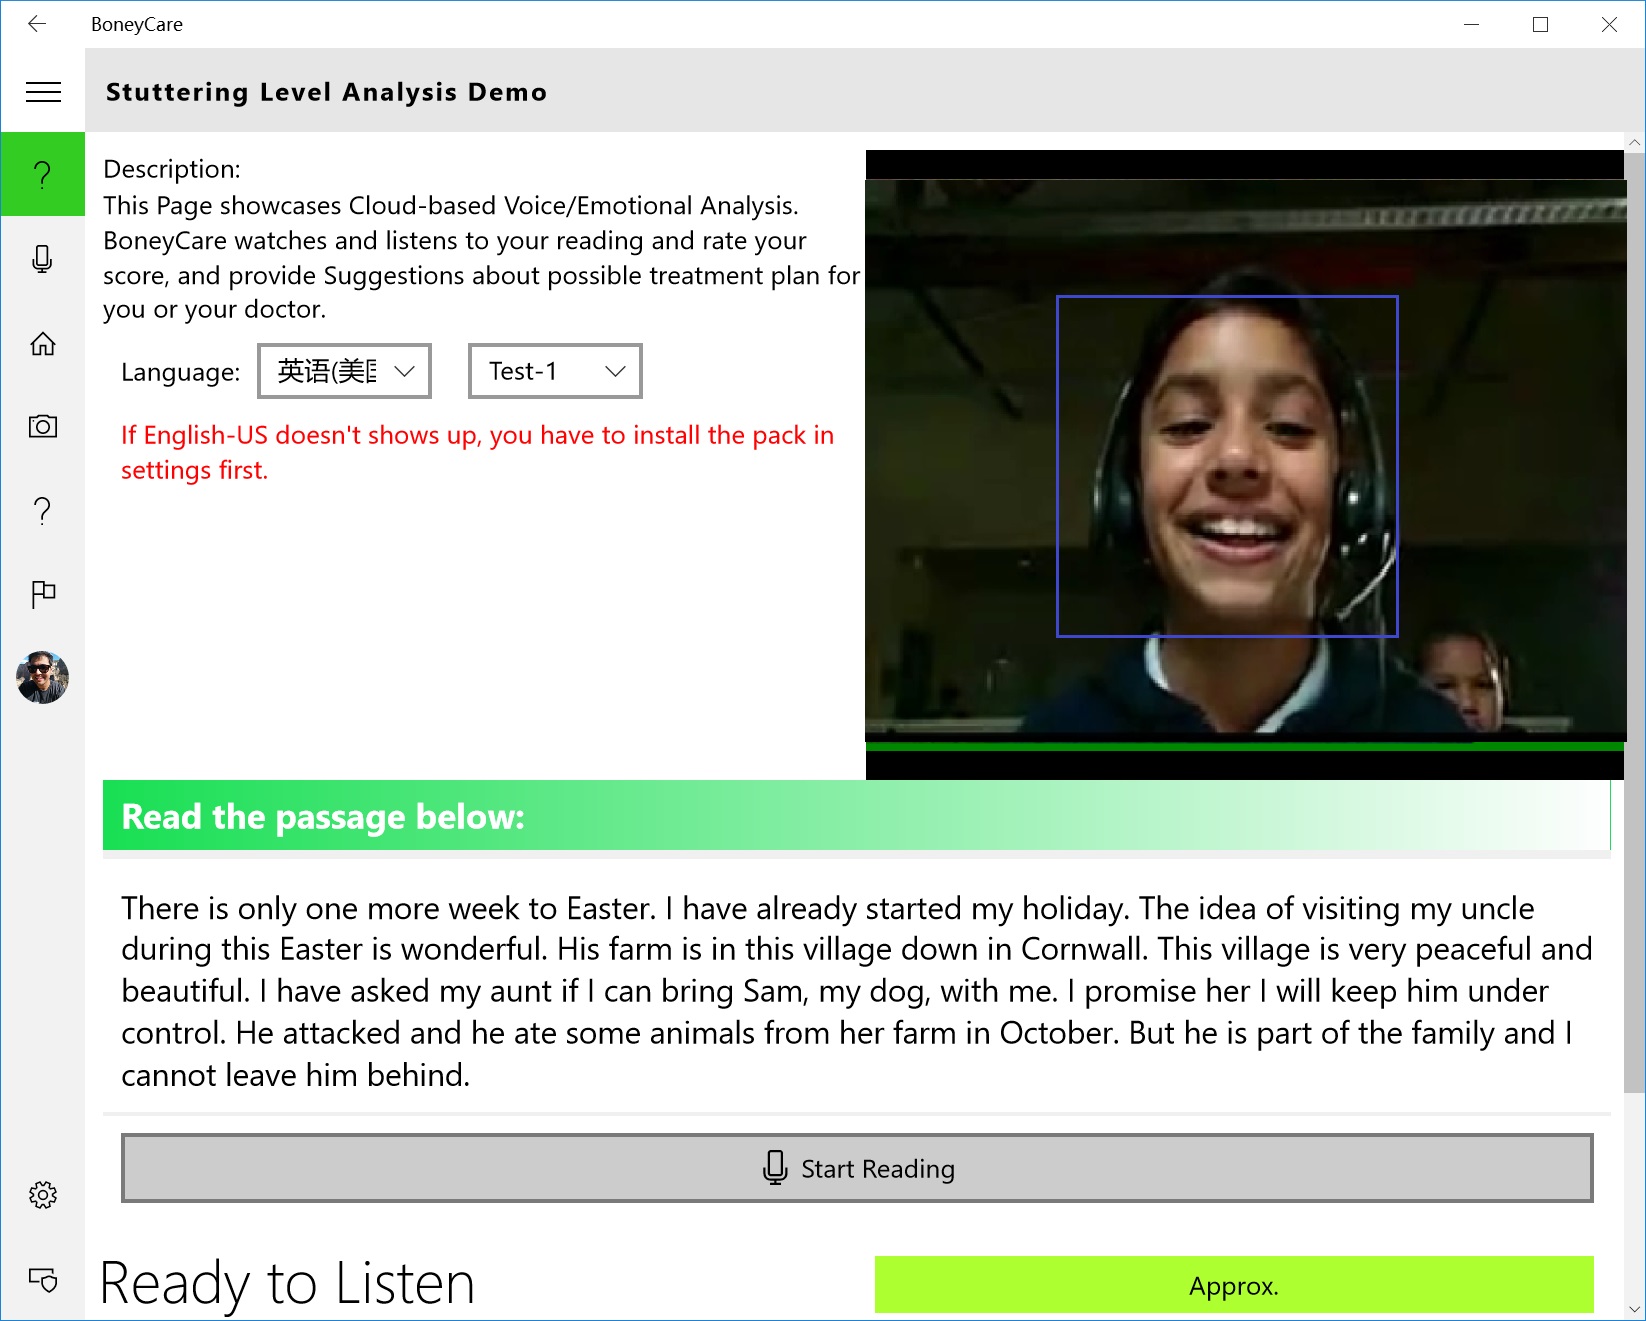Expand the Language dropdown
This screenshot has width=1646, height=1321.
click(x=345, y=371)
